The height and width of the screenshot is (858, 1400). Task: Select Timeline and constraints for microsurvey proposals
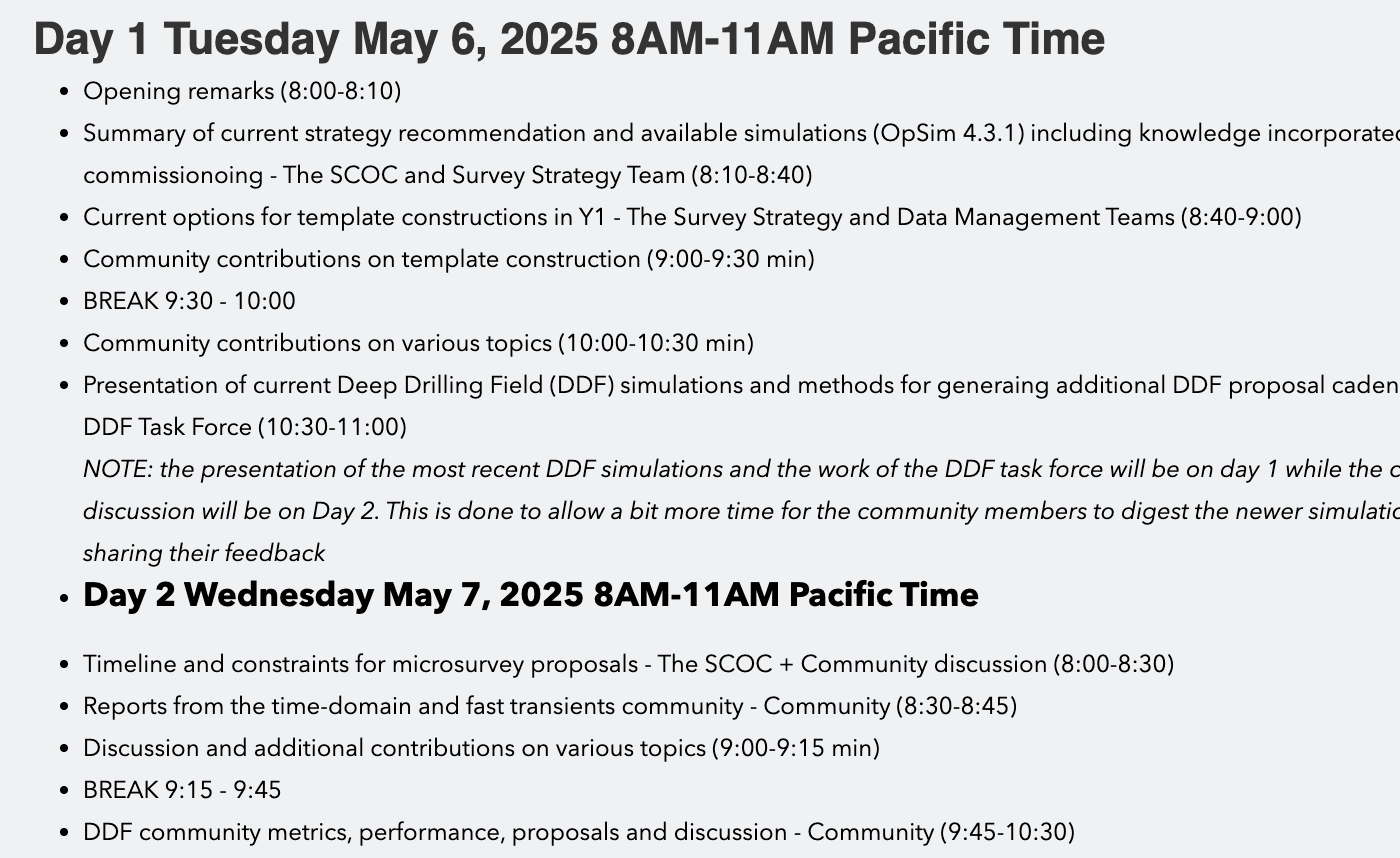[x=628, y=664]
